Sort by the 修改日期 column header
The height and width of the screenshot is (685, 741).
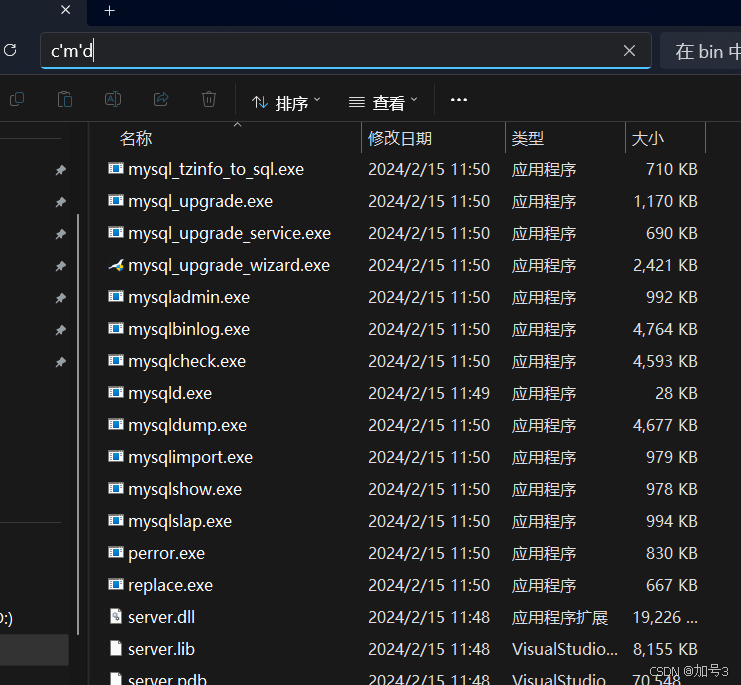pos(400,138)
